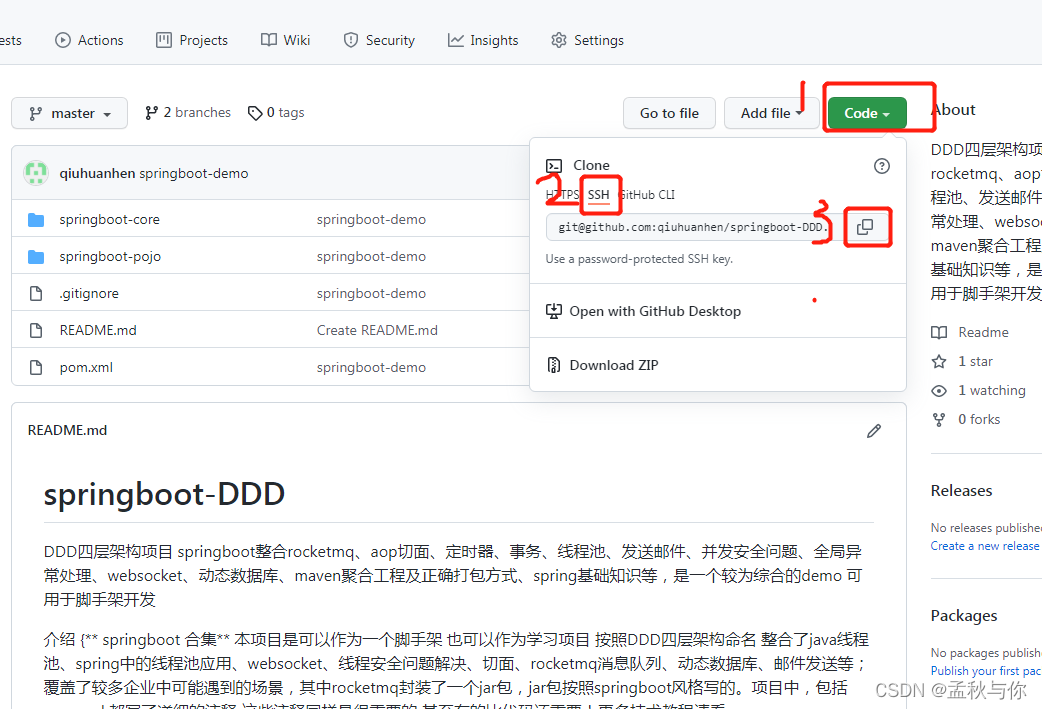The image size is (1042, 709).
Task: Click the clone URL text field
Action: [x=690, y=227]
